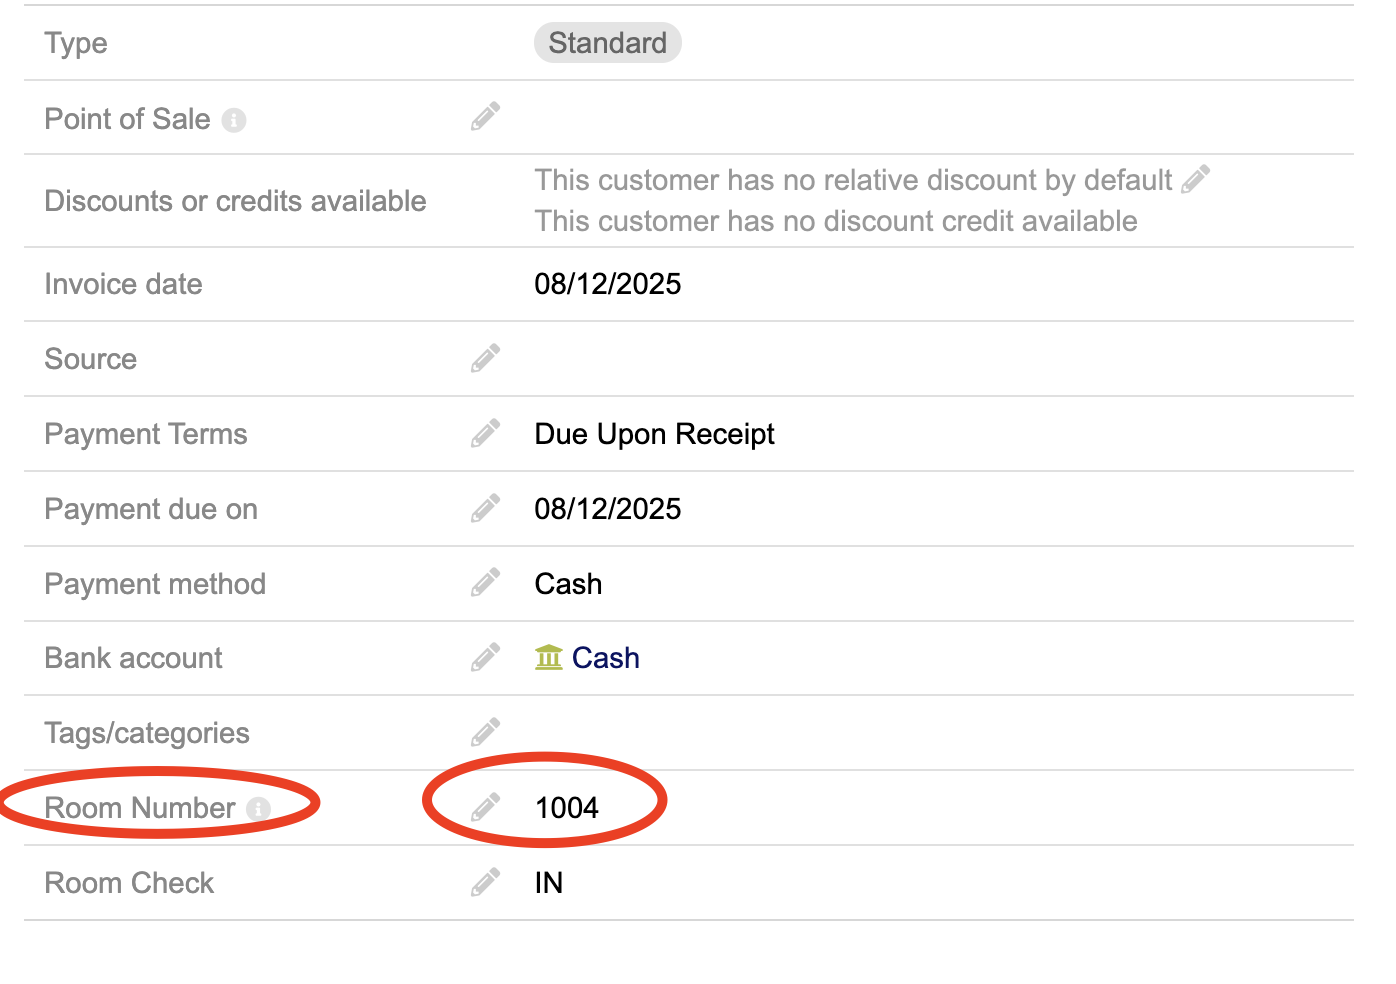The width and height of the screenshot is (1396, 984).
Task: Click the bank building icon
Action: (x=549, y=657)
